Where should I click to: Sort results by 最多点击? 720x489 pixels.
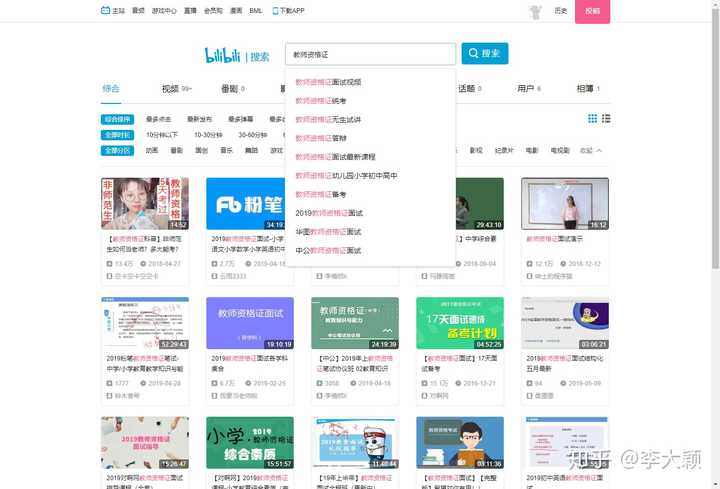tap(158, 119)
